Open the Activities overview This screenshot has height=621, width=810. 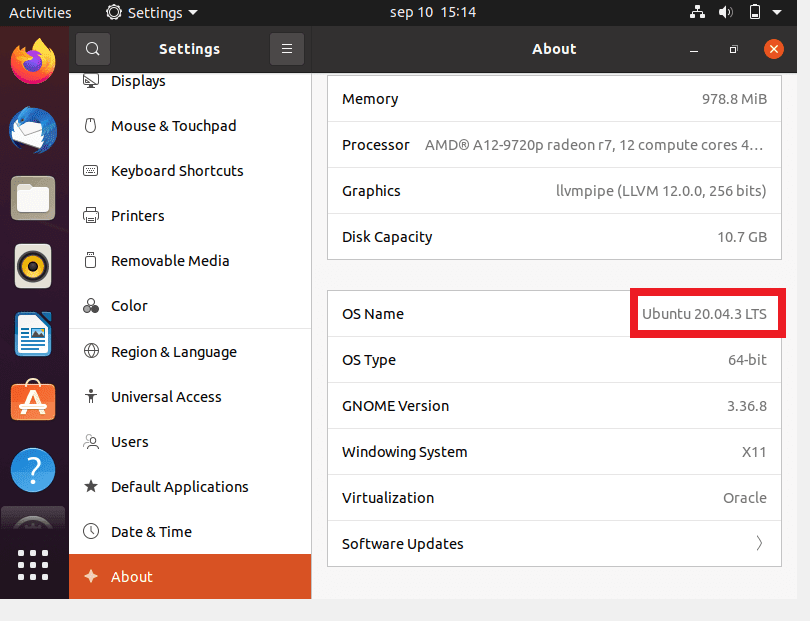(x=40, y=12)
